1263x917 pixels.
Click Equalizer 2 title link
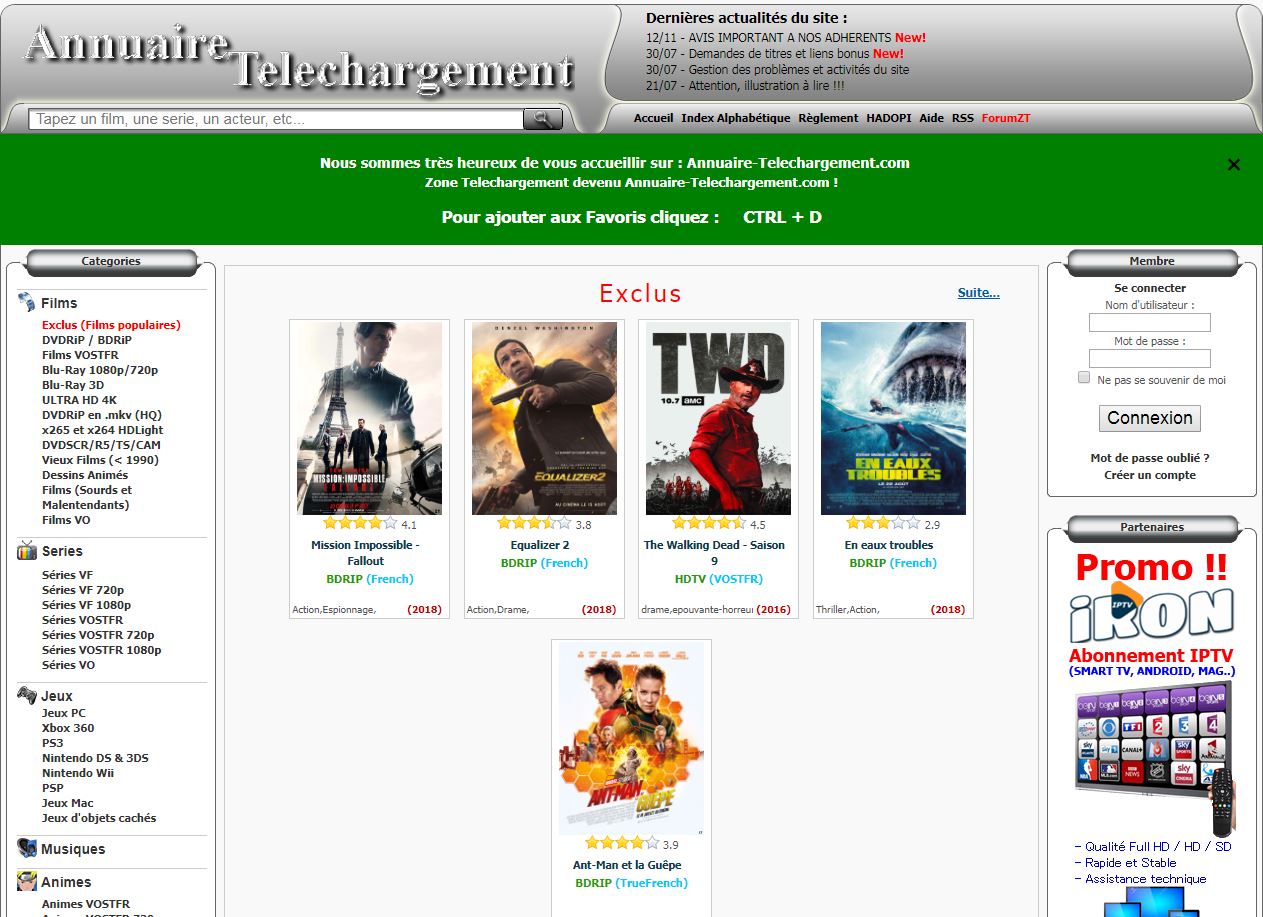click(x=540, y=545)
